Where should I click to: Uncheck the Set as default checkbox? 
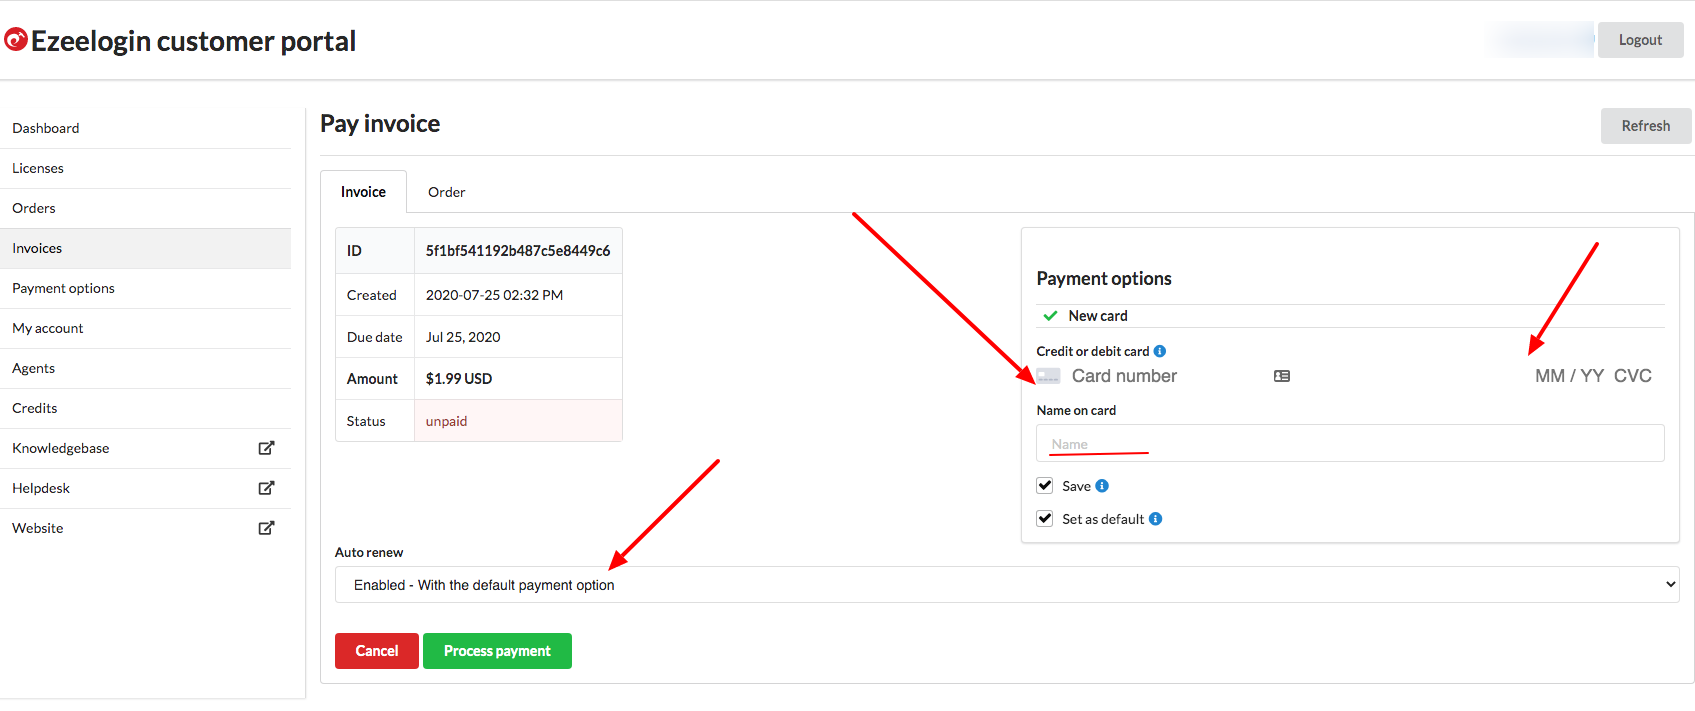pos(1045,519)
